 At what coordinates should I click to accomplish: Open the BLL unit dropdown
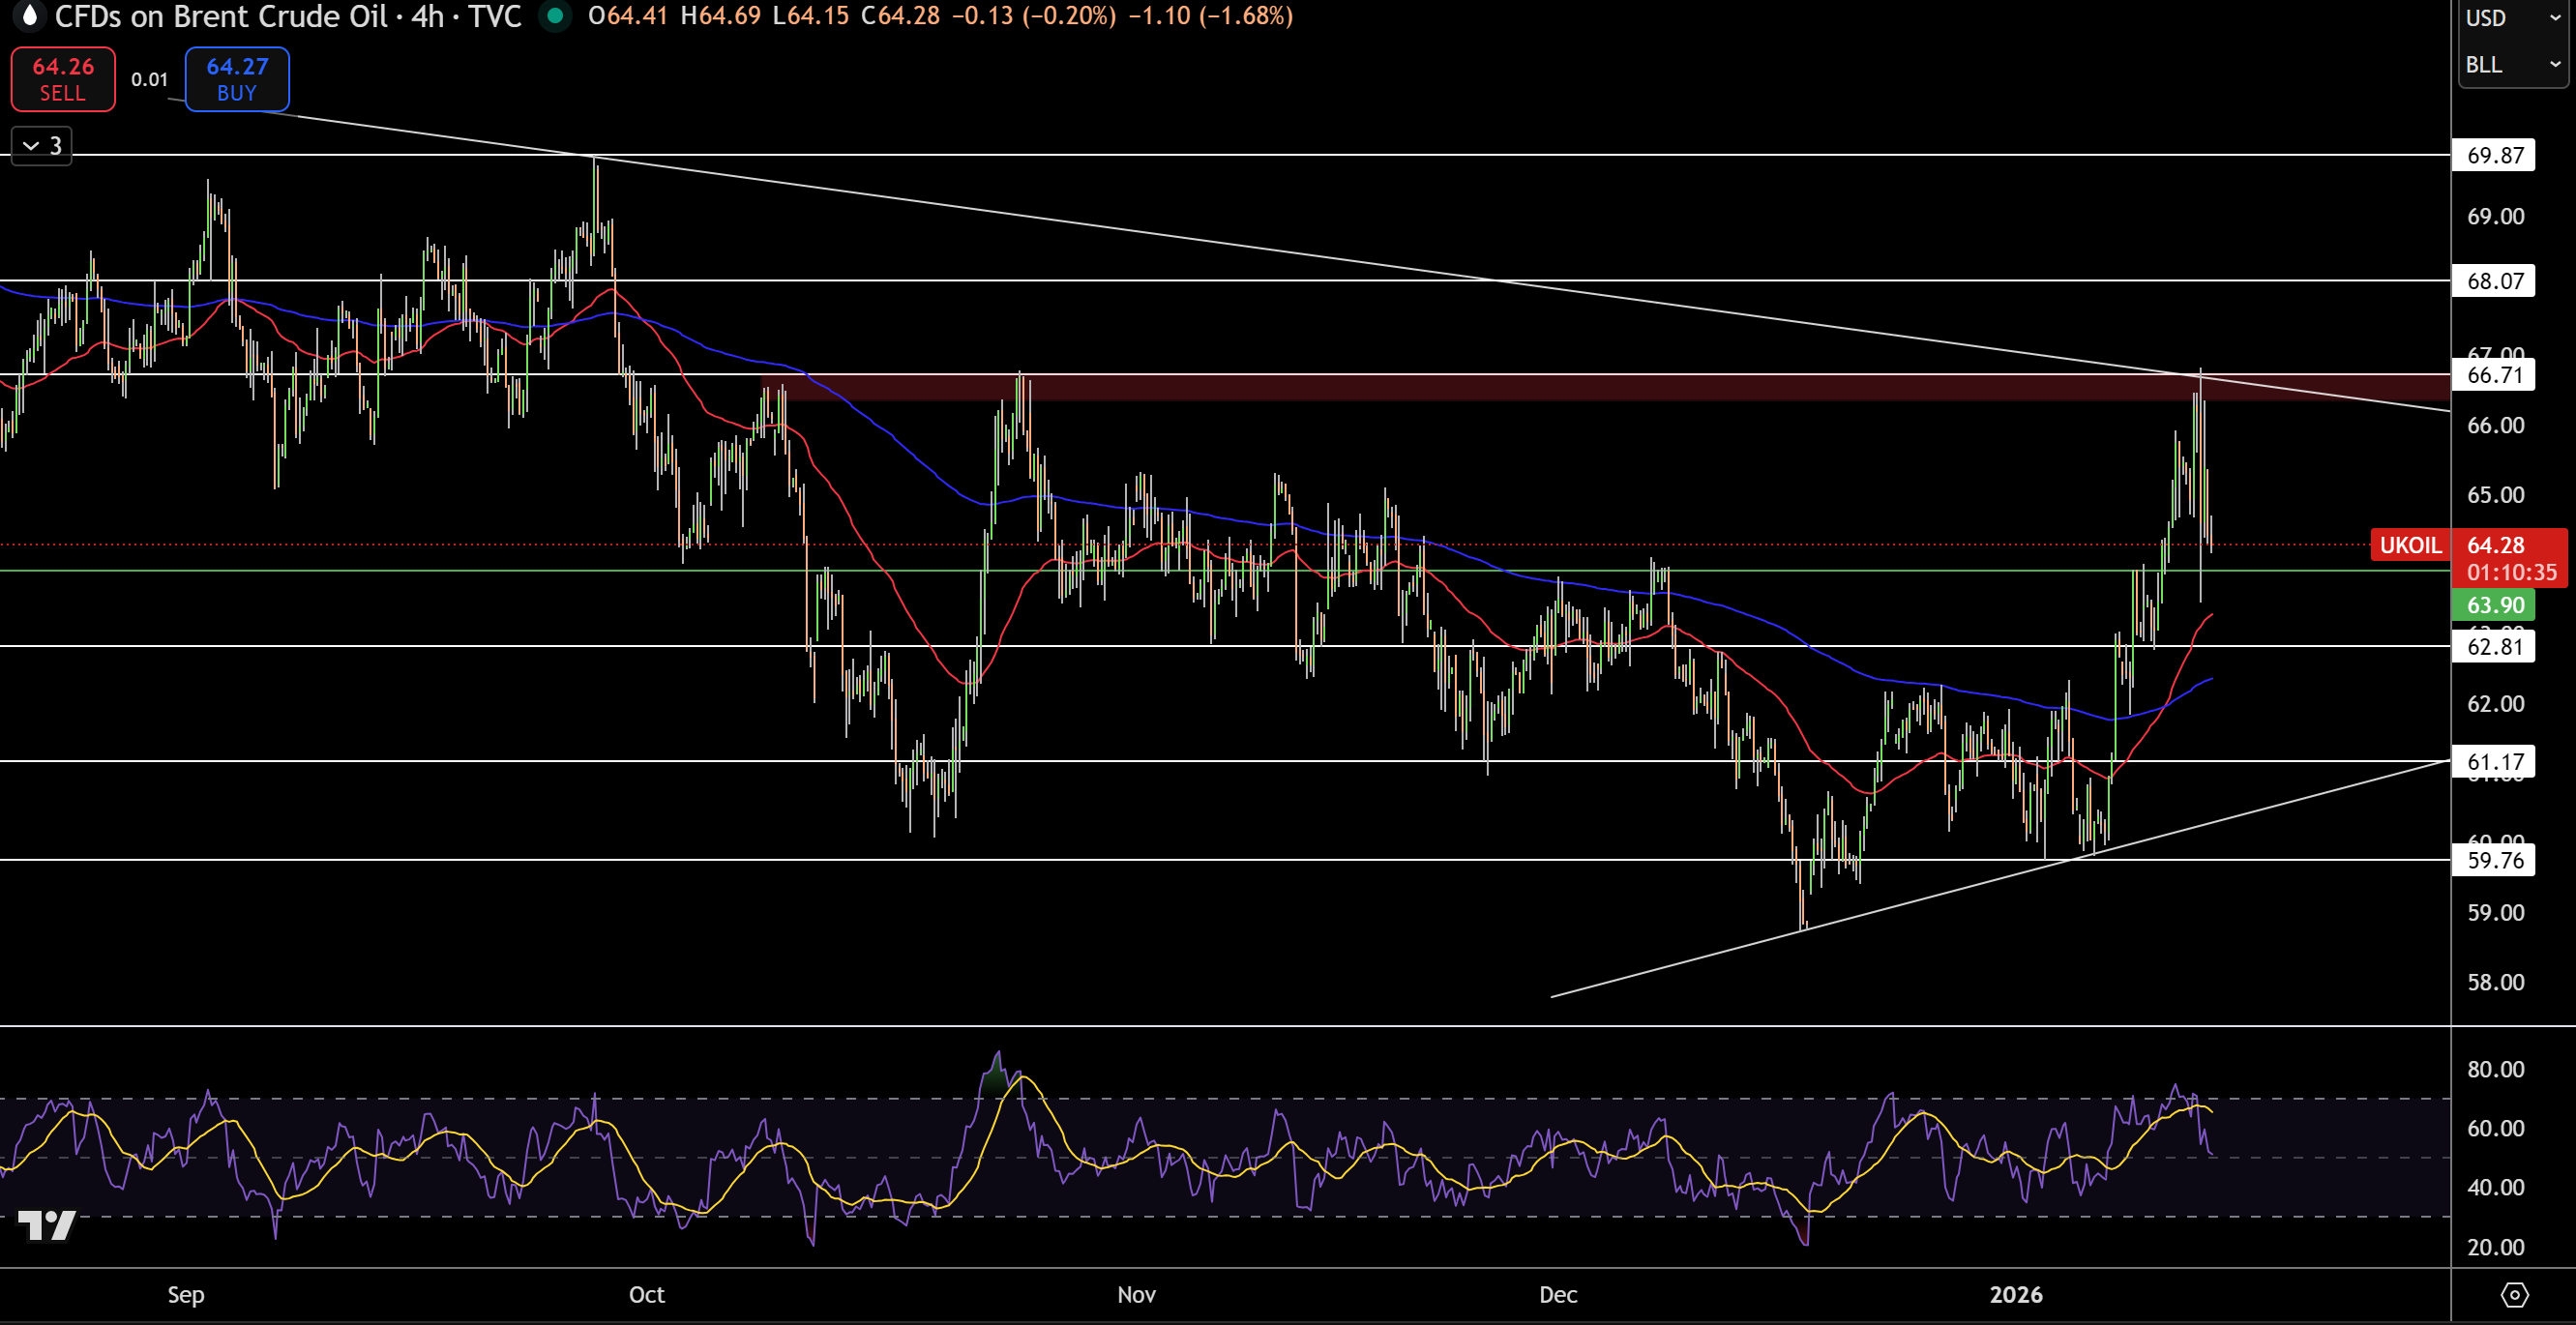(2513, 63)
